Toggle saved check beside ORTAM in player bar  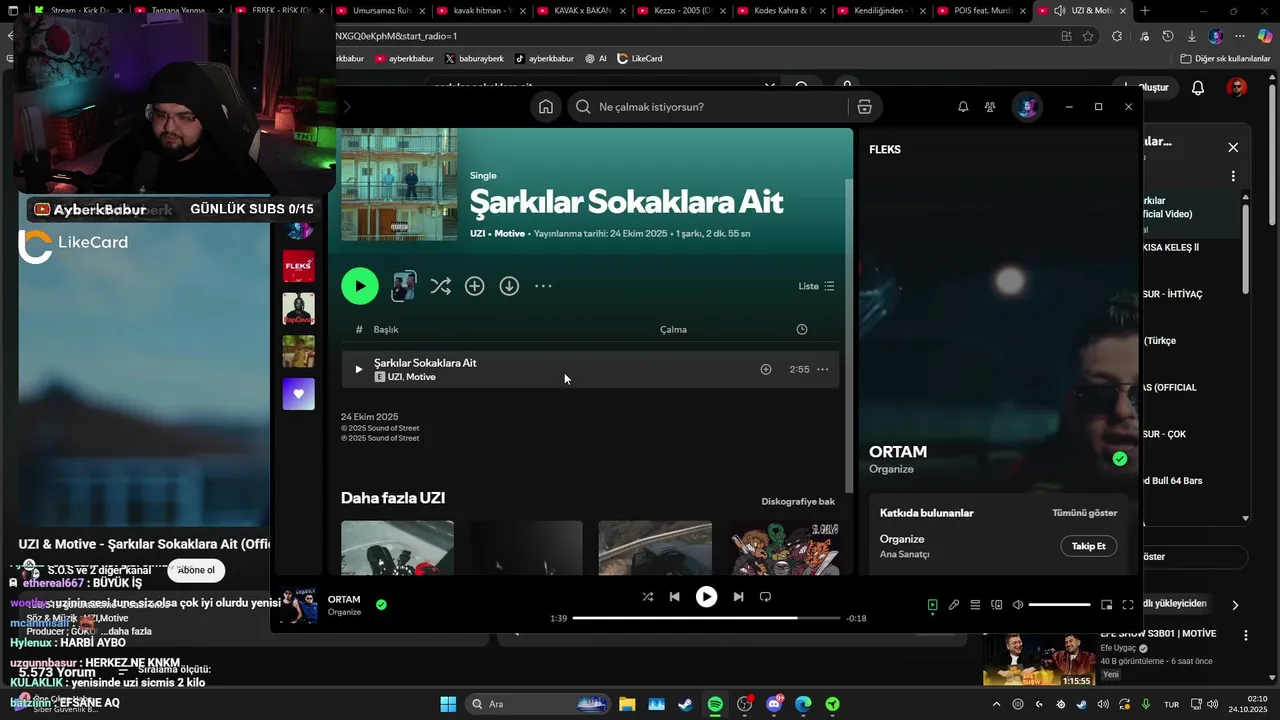pyautogui.click(x=381, y=604)
